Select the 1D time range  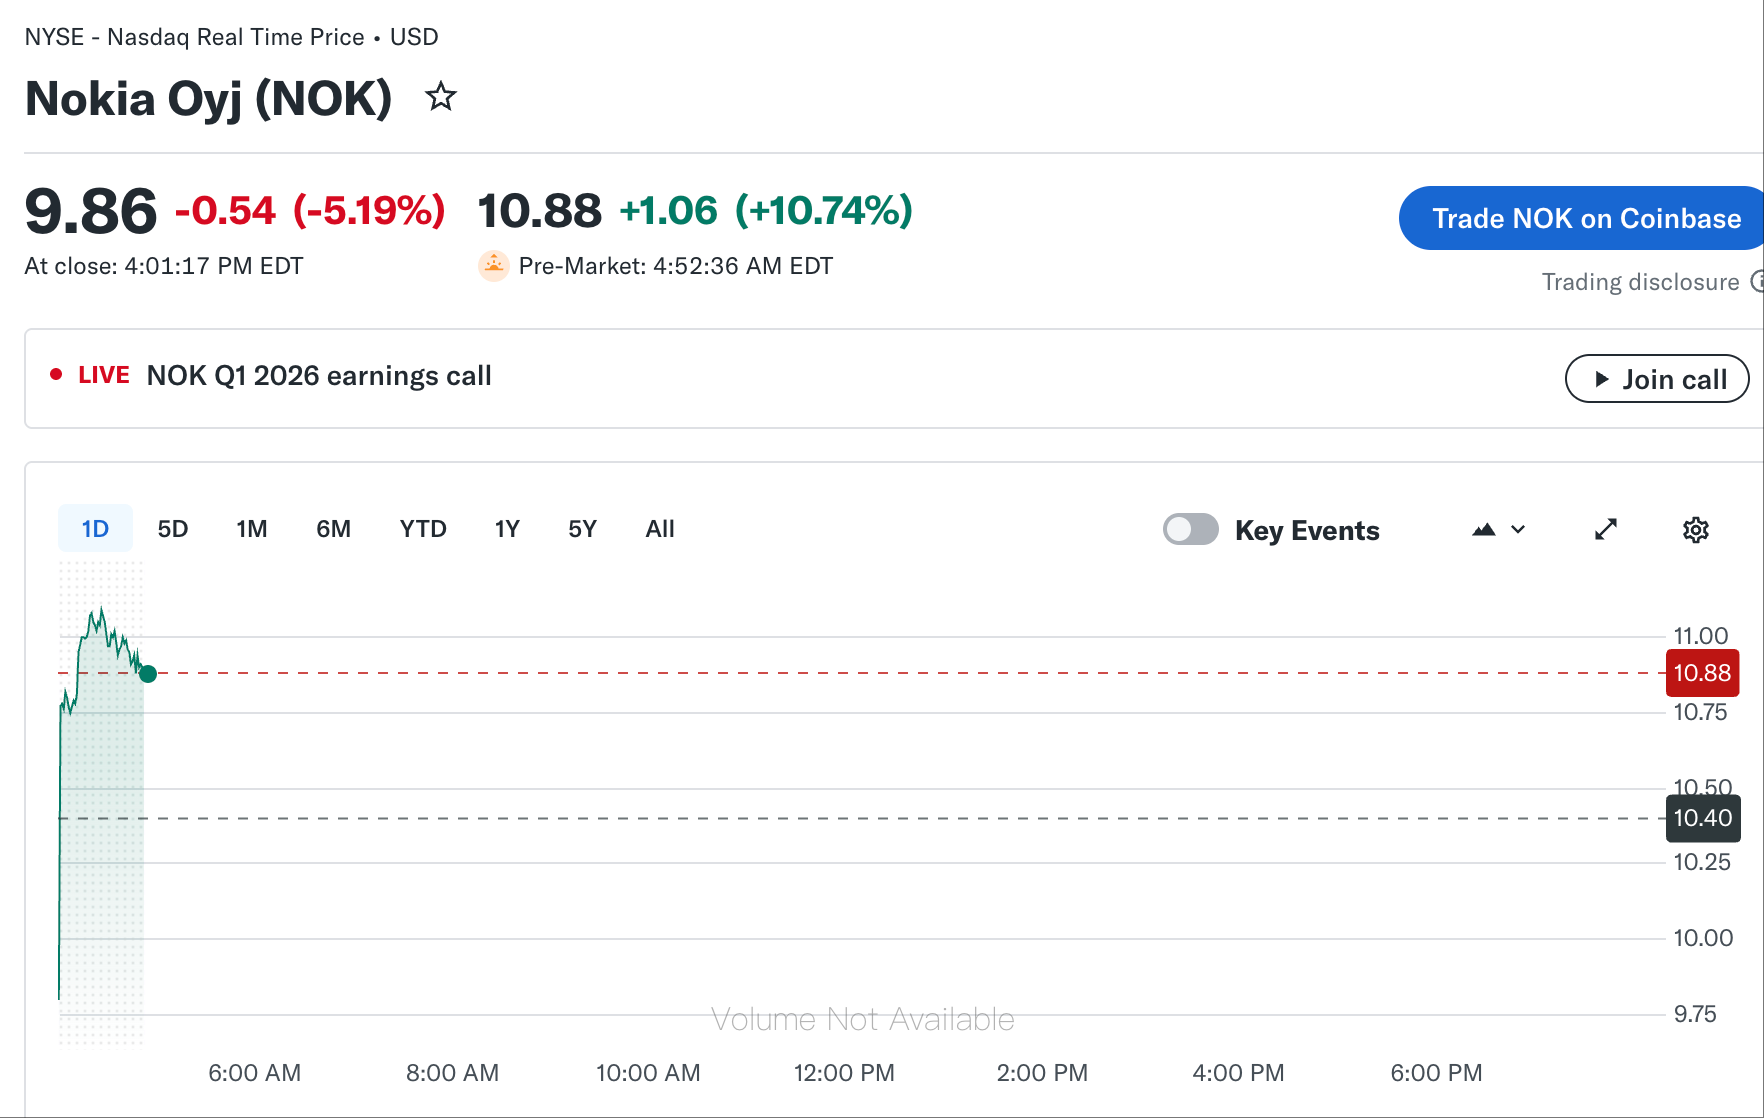coord(95,529)
